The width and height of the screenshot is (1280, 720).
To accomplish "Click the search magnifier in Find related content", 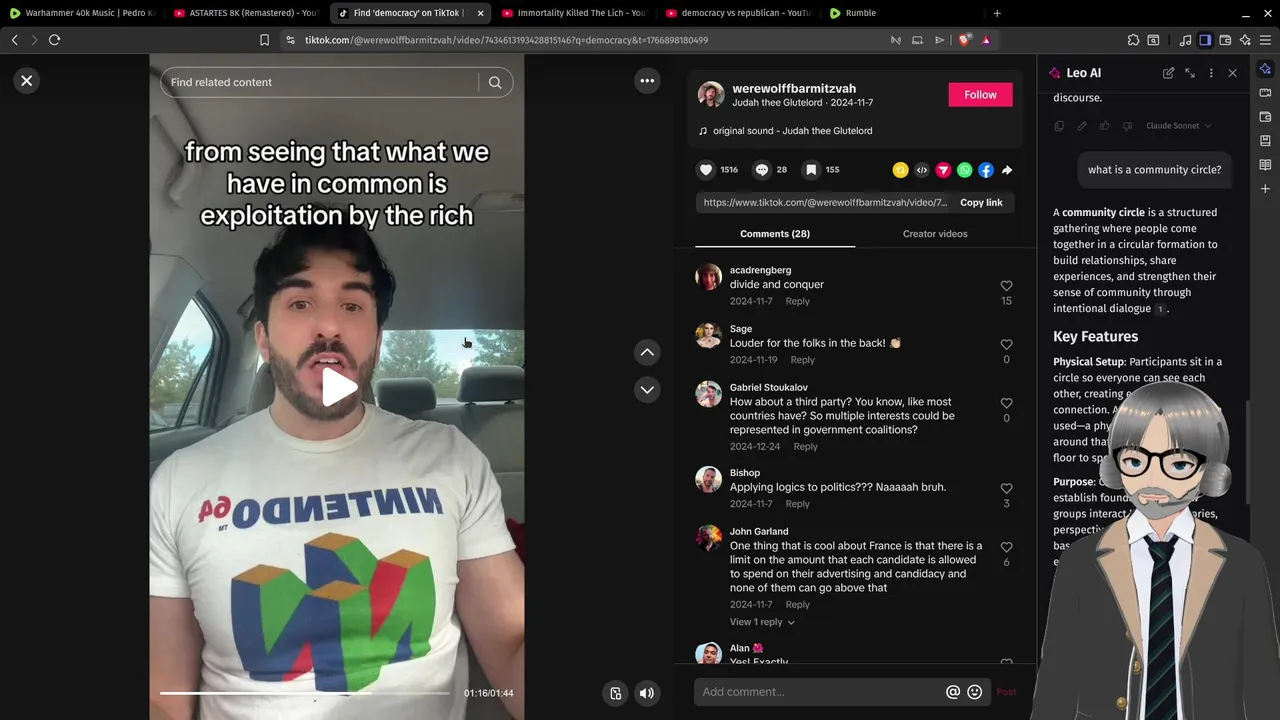I will 495,82.
